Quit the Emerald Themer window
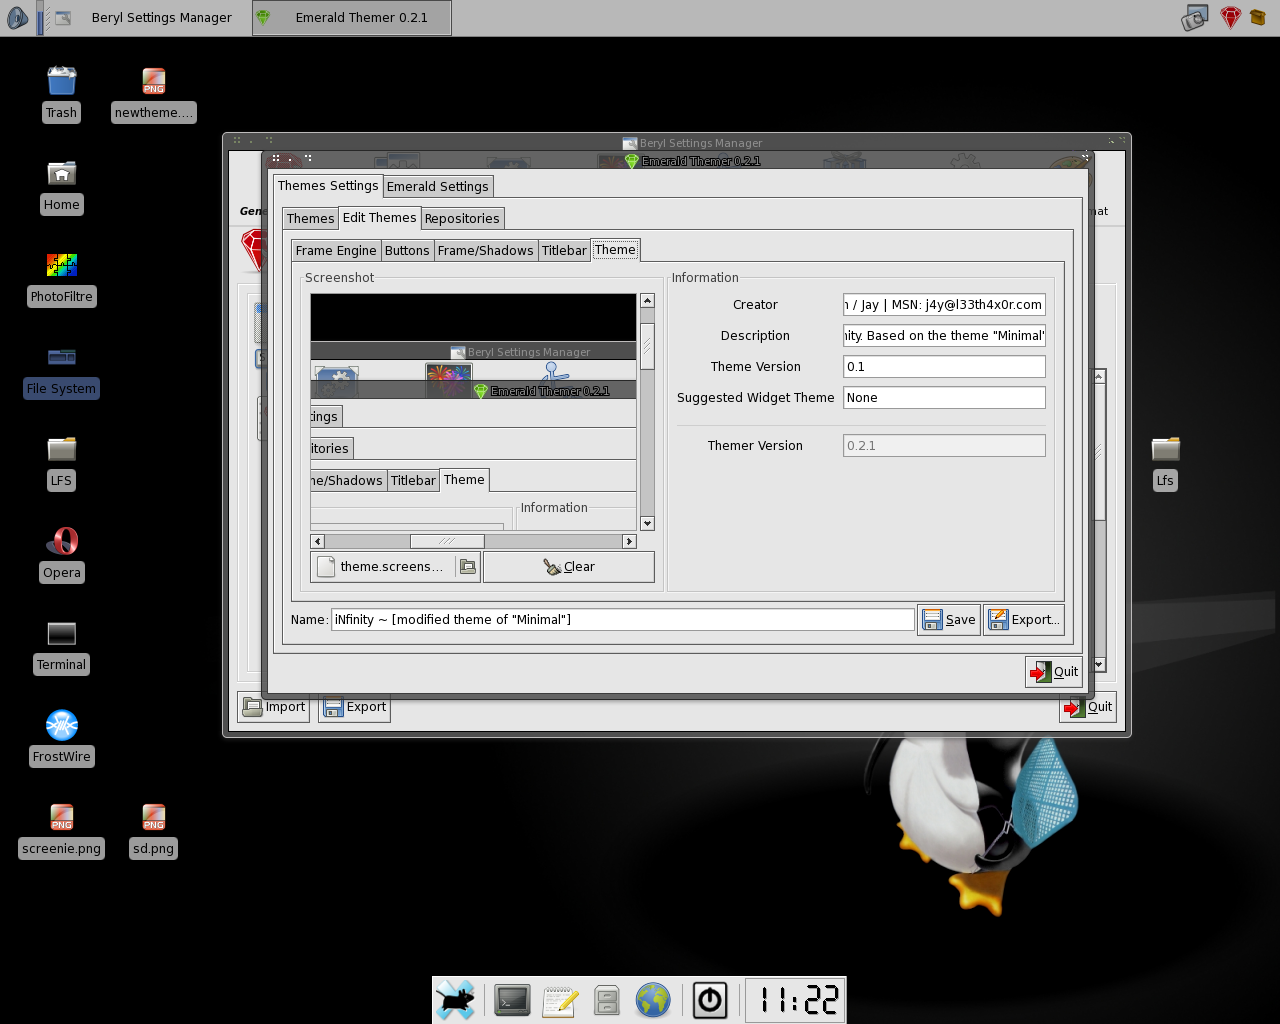This screenshot has height=1024, width=1280. (1054, 672)
